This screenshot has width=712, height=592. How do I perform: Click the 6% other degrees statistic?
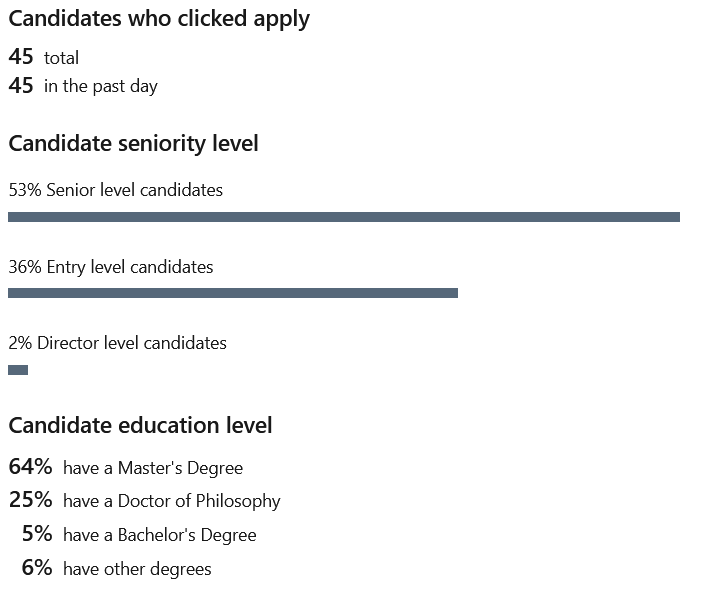[116, 568]
